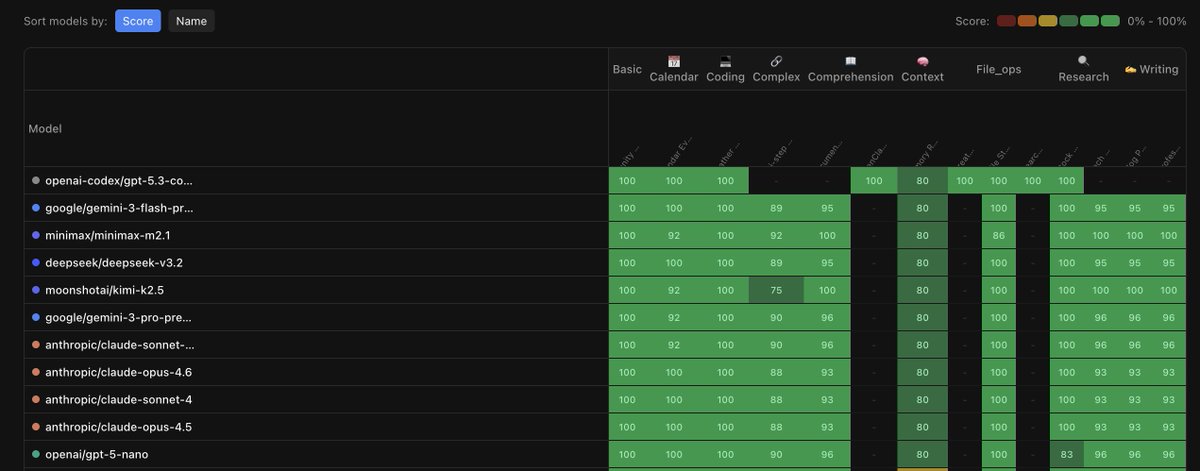Click the 89 score in gemini-3-flash row
1200x471 pixels.
coord(776,208)
